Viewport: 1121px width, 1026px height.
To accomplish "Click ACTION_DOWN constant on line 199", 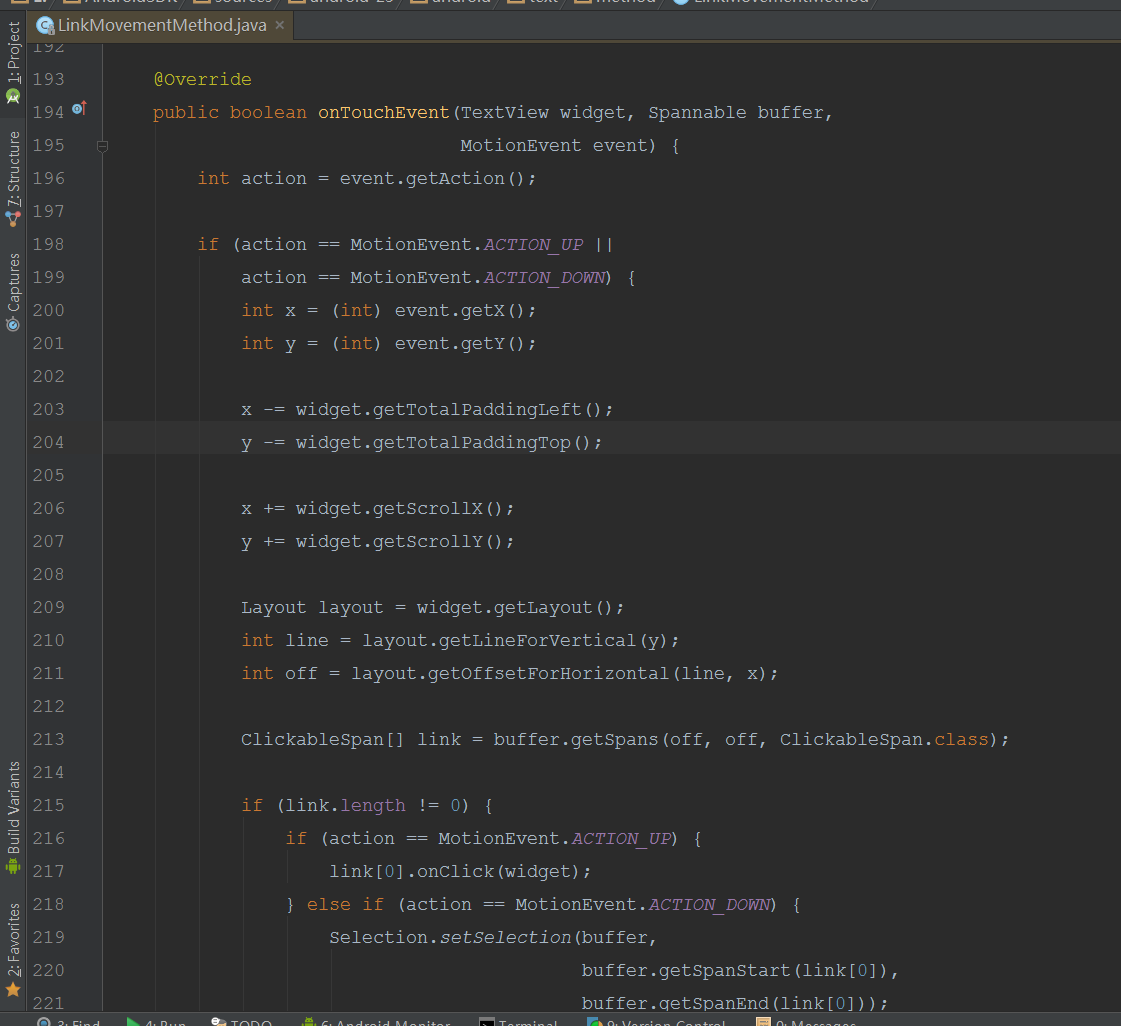I will tap(544, 277).
